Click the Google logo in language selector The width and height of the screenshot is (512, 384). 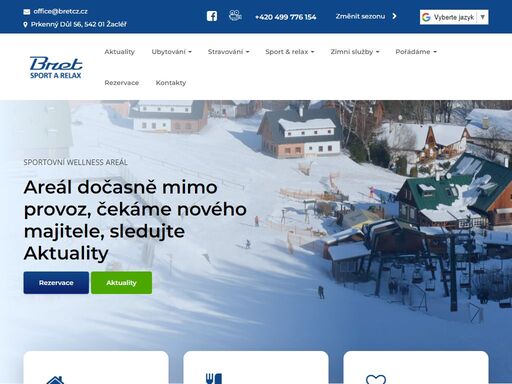tap(426, 17)
